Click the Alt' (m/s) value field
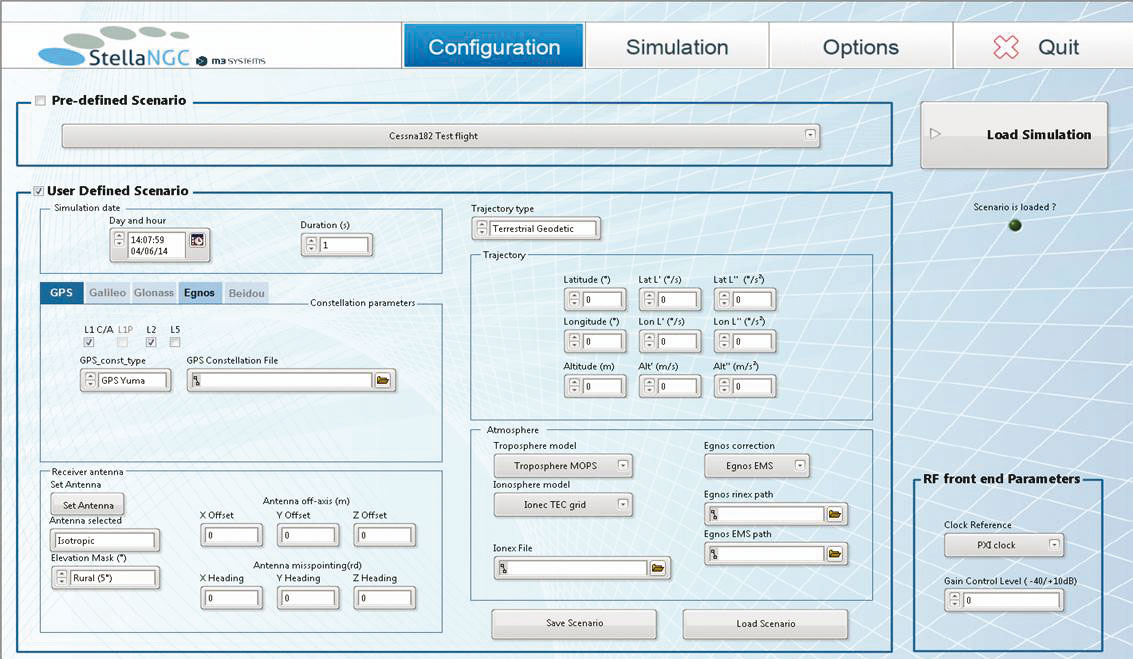Image resolution: width=1133 pixels, height=659 pixels. point(676,387)
